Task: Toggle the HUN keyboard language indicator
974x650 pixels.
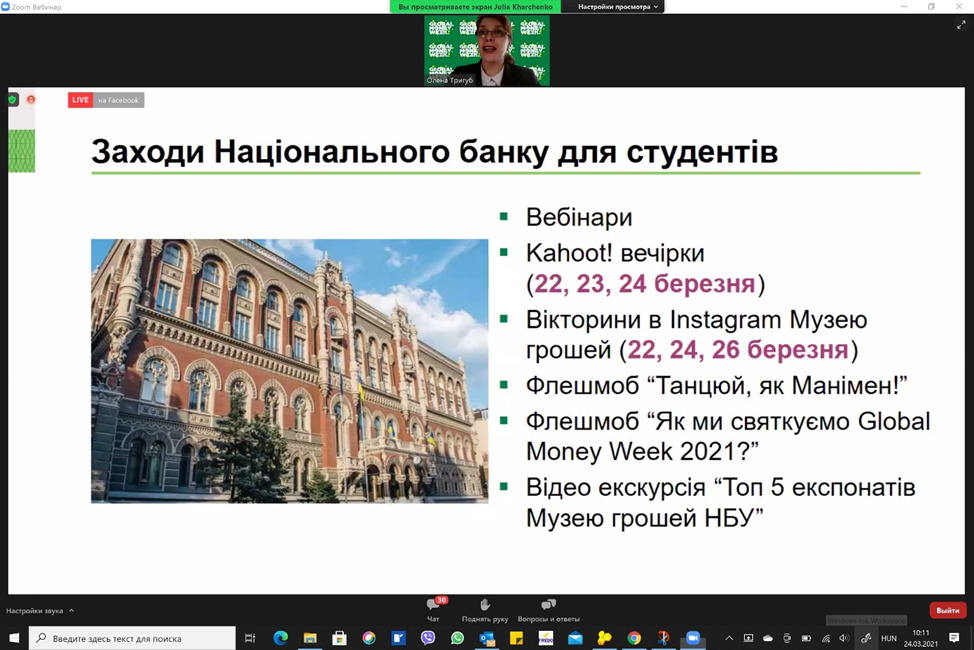Action: point(888,638)
